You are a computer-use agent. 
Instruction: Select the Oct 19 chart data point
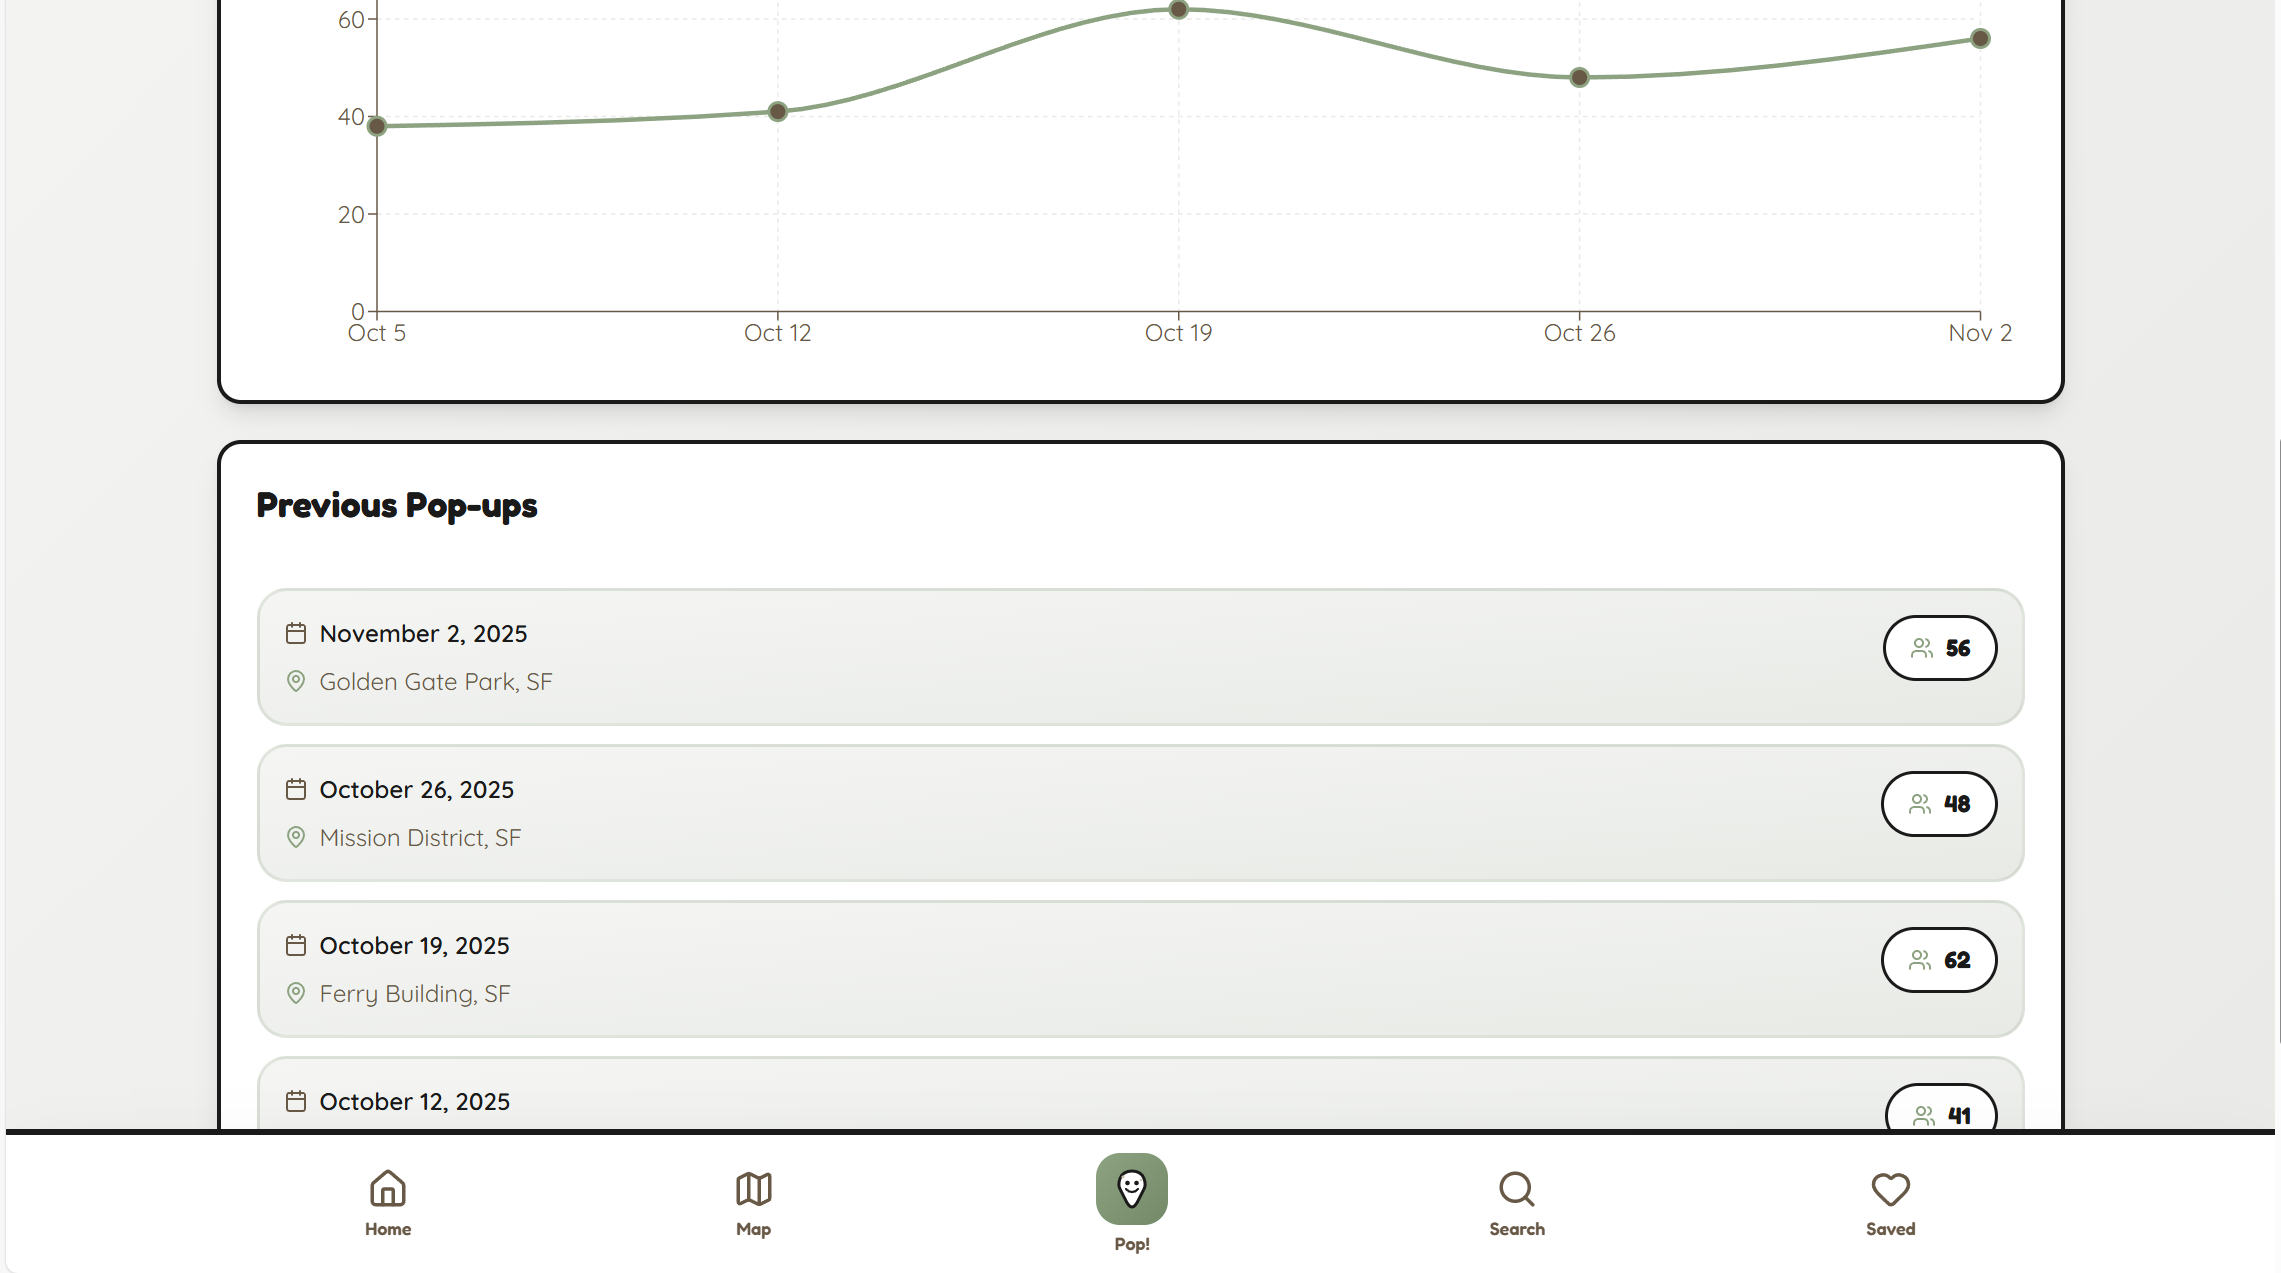tap(1178, 10)
